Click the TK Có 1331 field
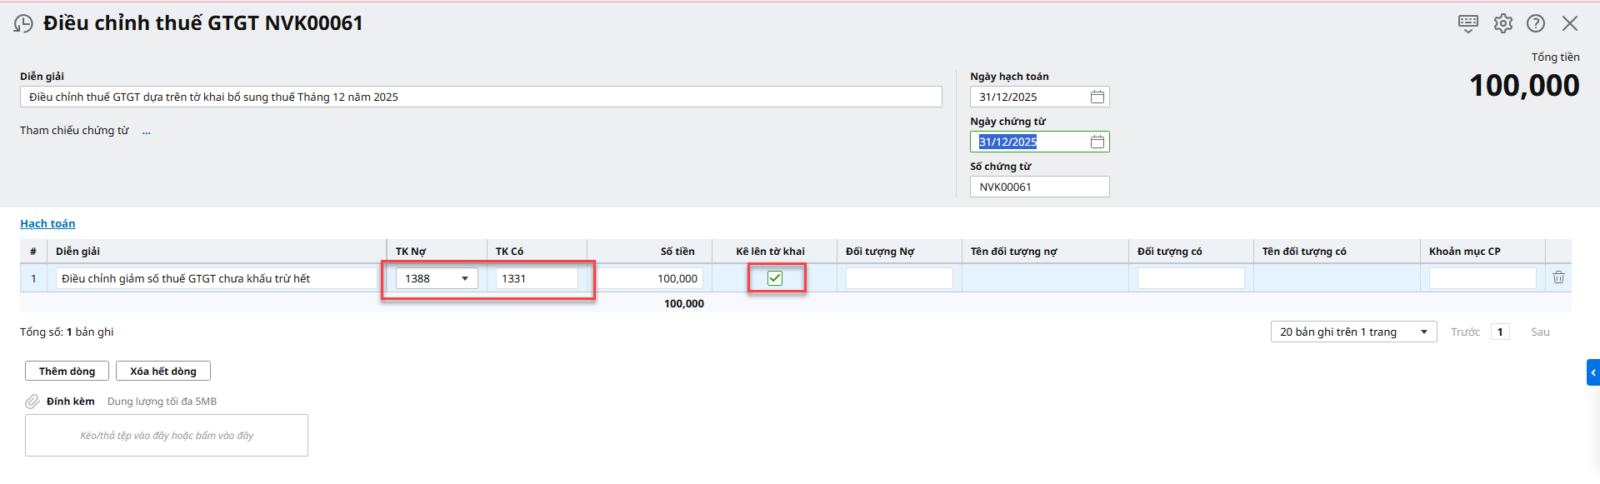Viewport: 1600px width, 484px height. [x=537, y=279]
